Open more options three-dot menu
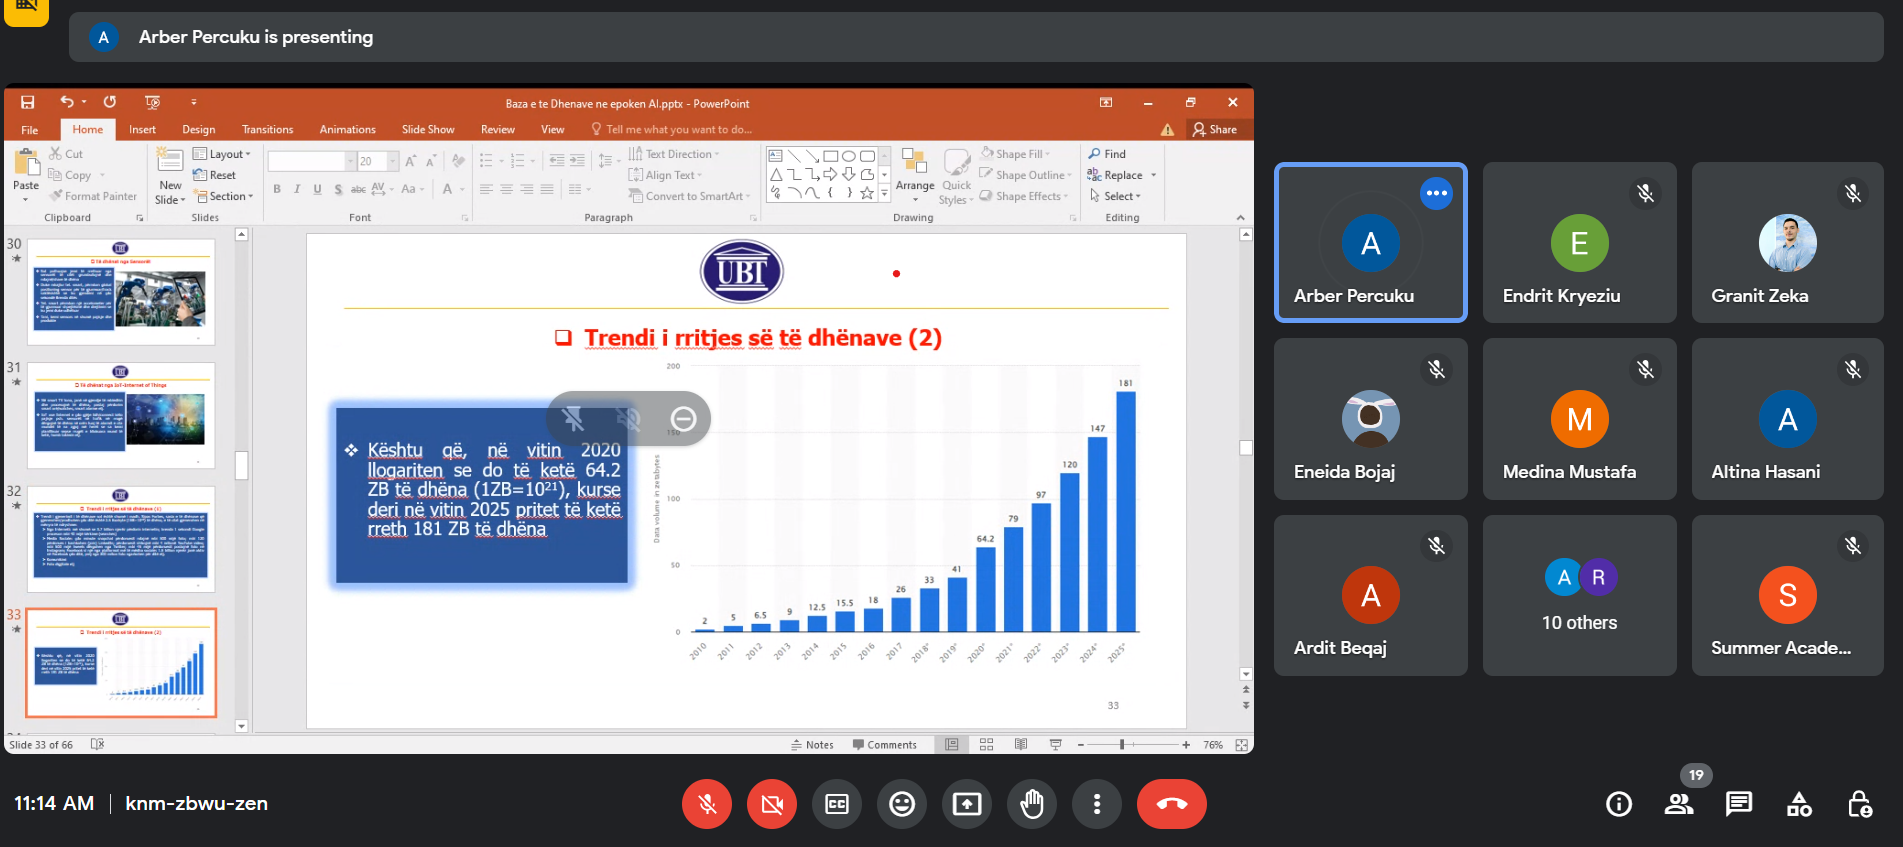 point(1097,804)
